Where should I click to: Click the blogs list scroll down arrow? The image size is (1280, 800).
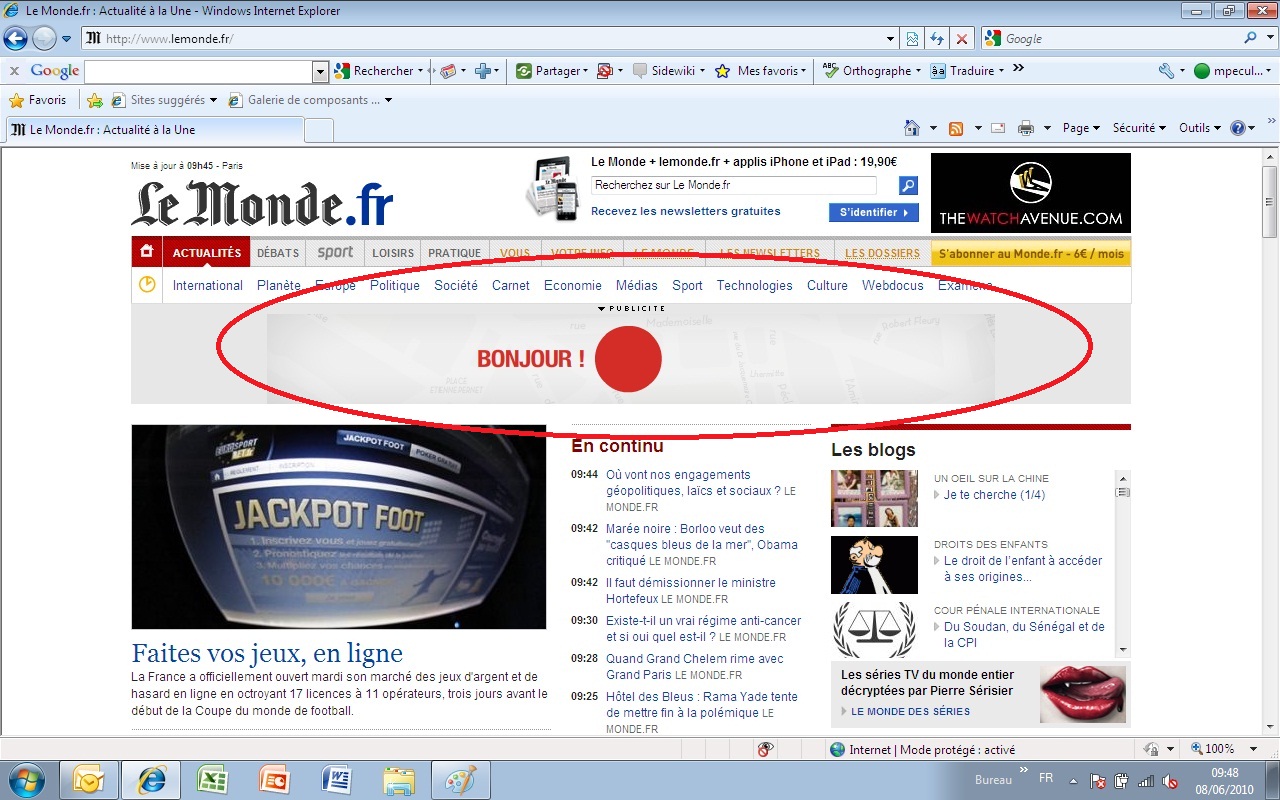click(1123, 649)
